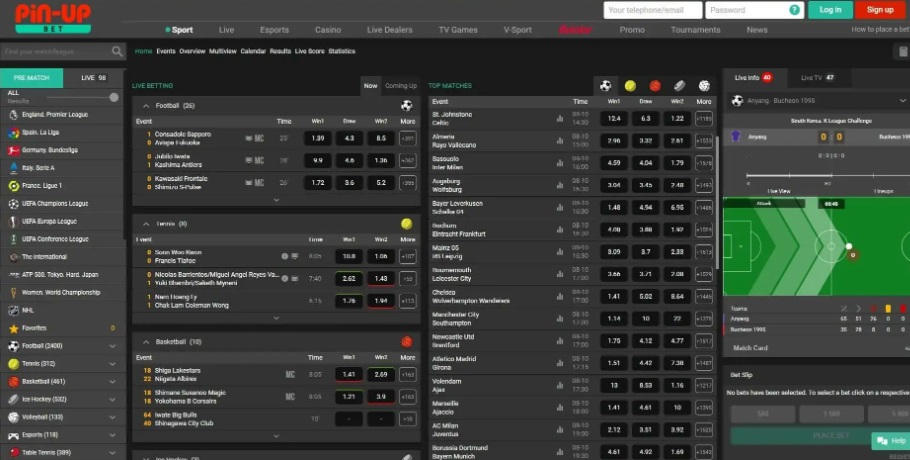The image size is (910, 460).
Task: Click England Premier League icon in sidebar
Action: [13, 115]
